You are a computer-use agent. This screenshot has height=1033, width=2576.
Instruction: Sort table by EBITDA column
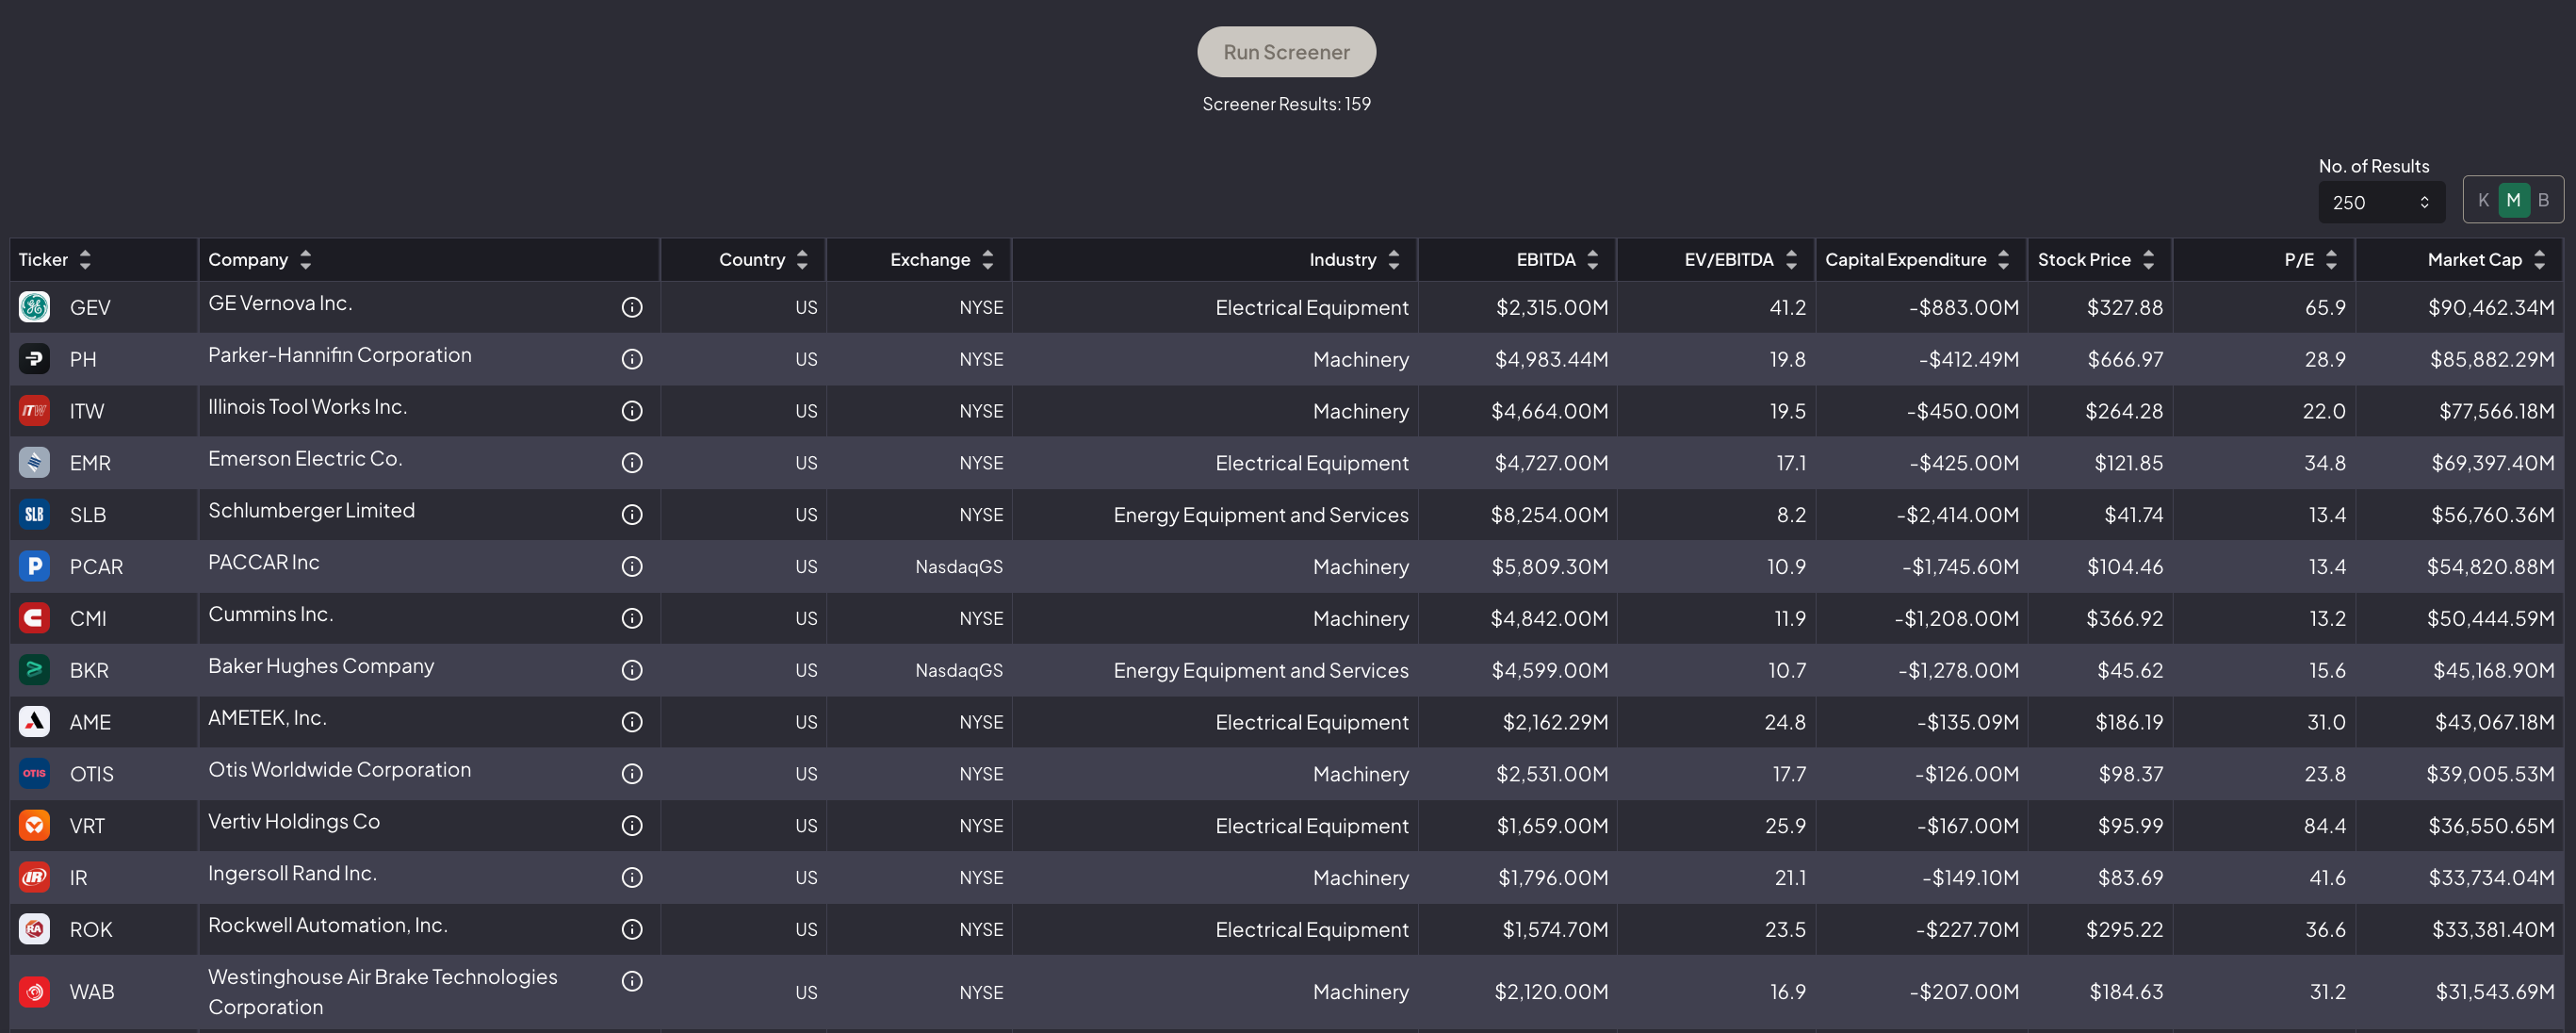1593,260
